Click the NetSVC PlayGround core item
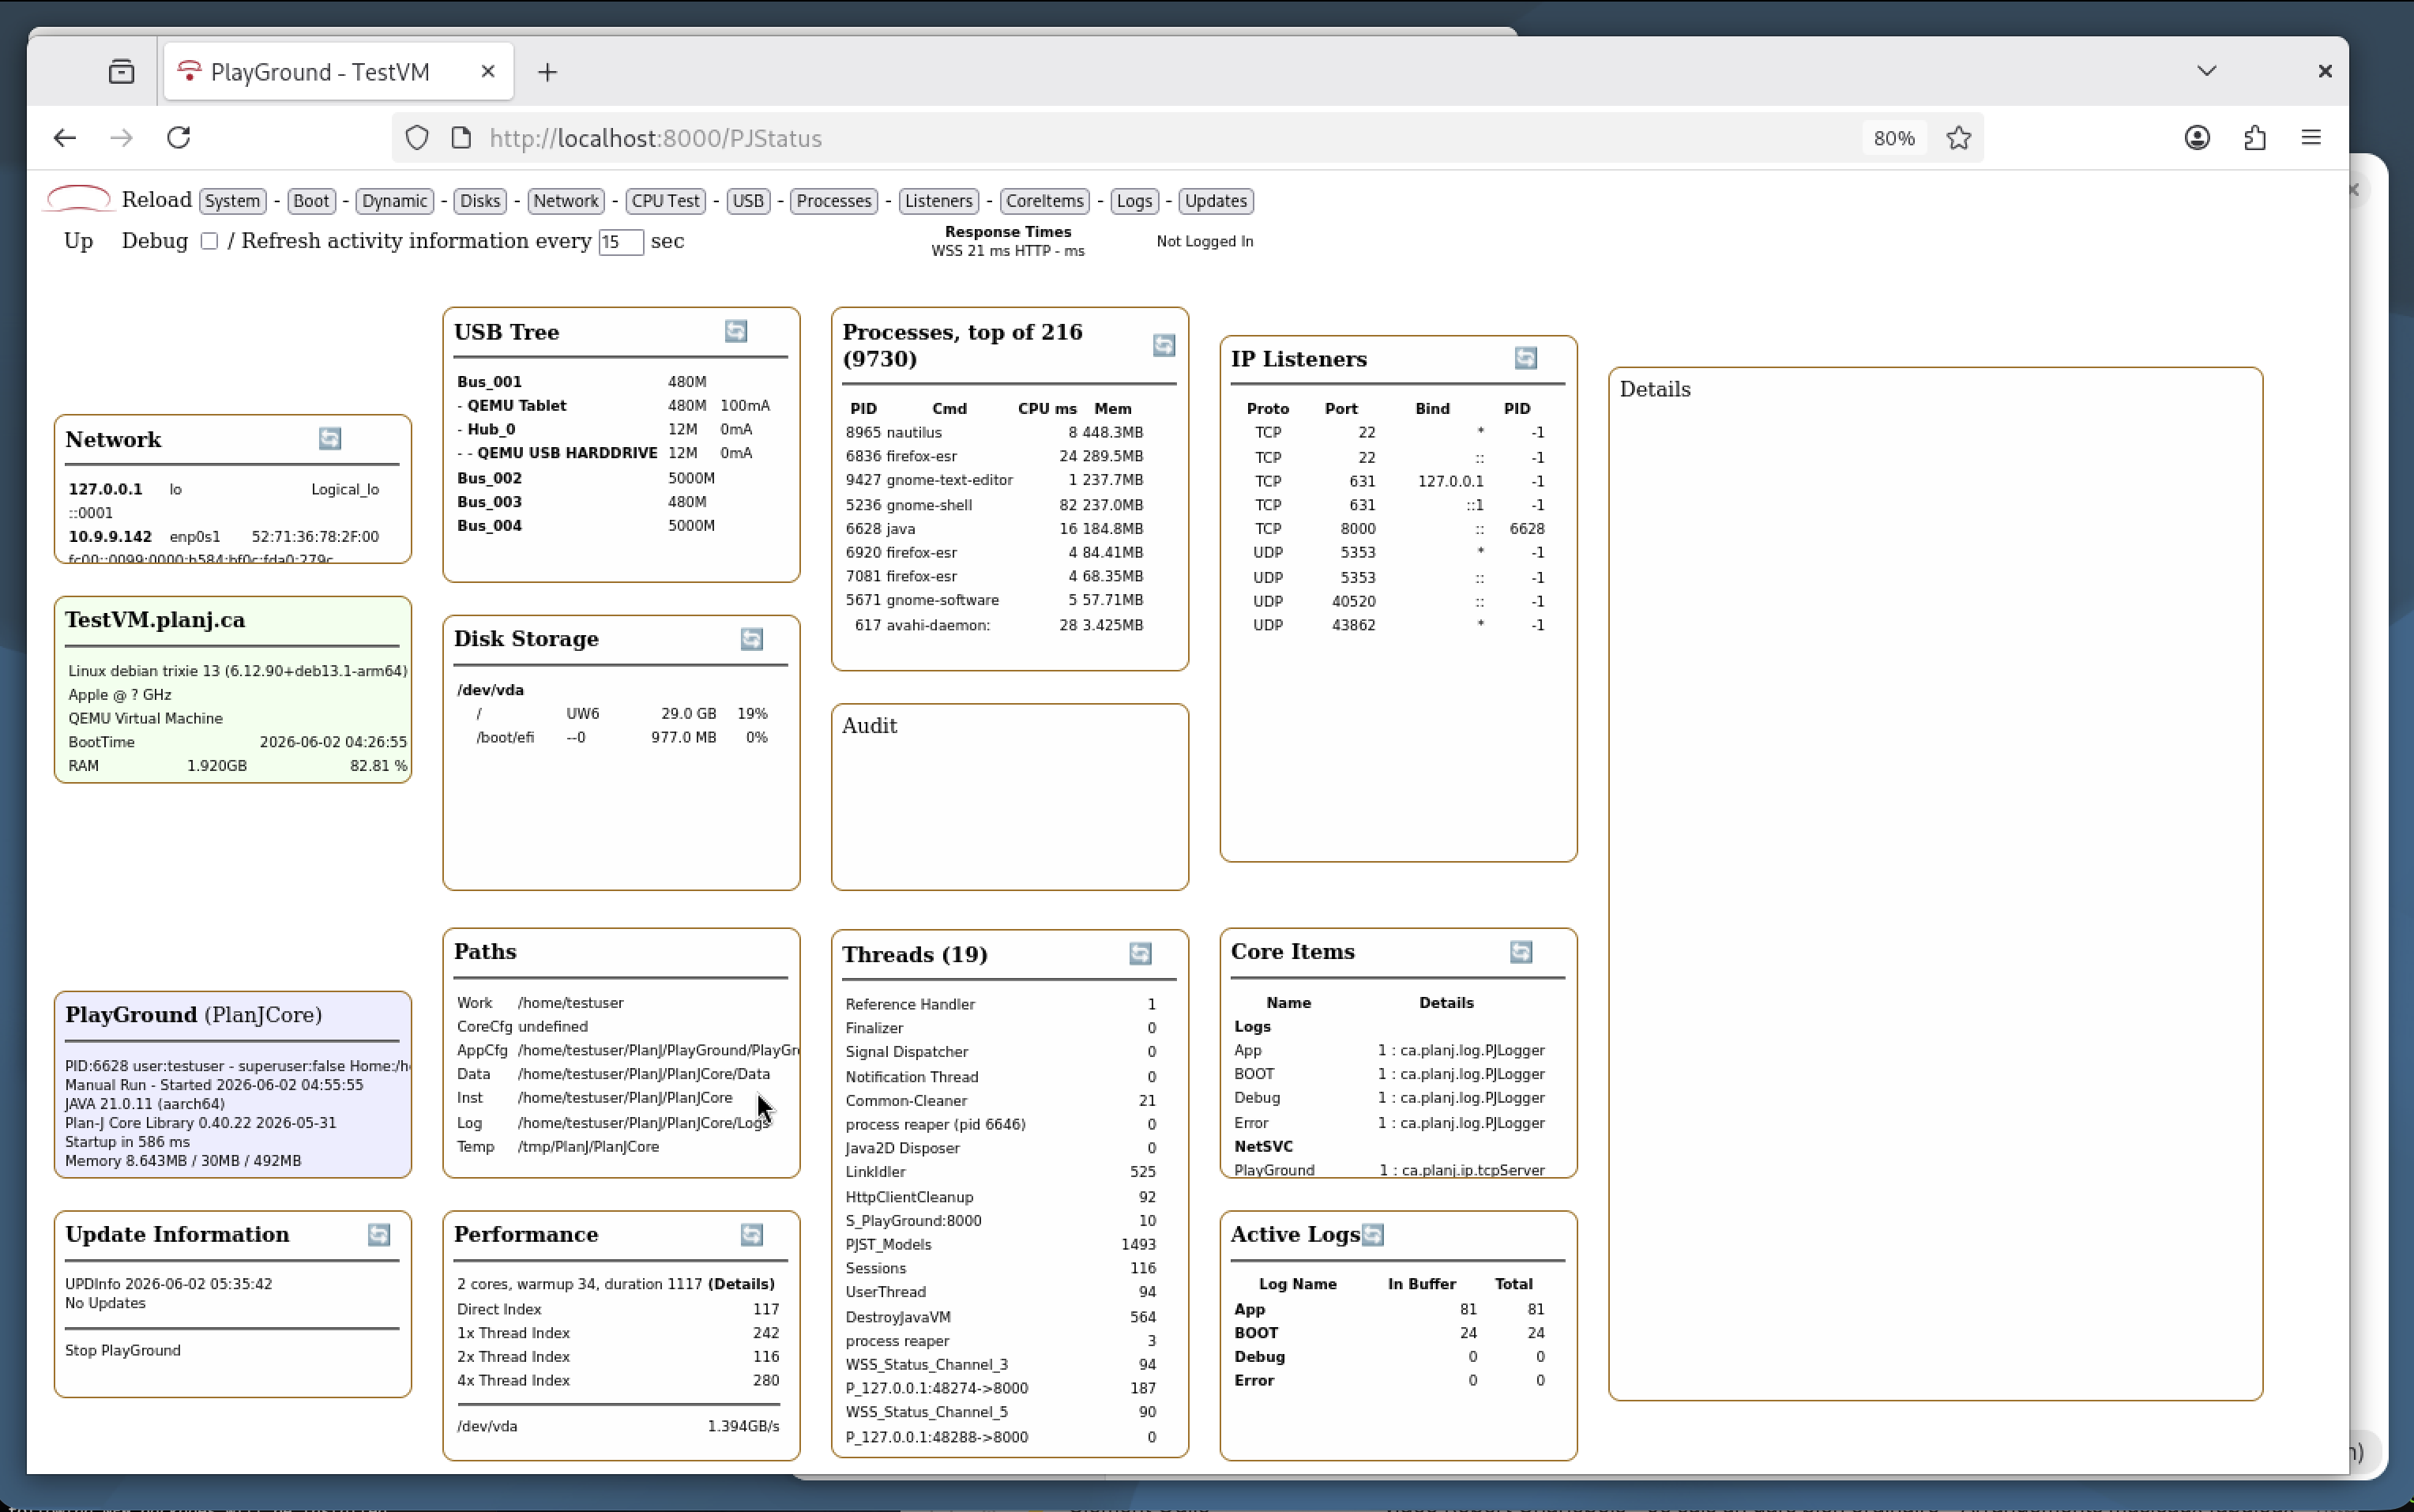 point(1390,1170)
